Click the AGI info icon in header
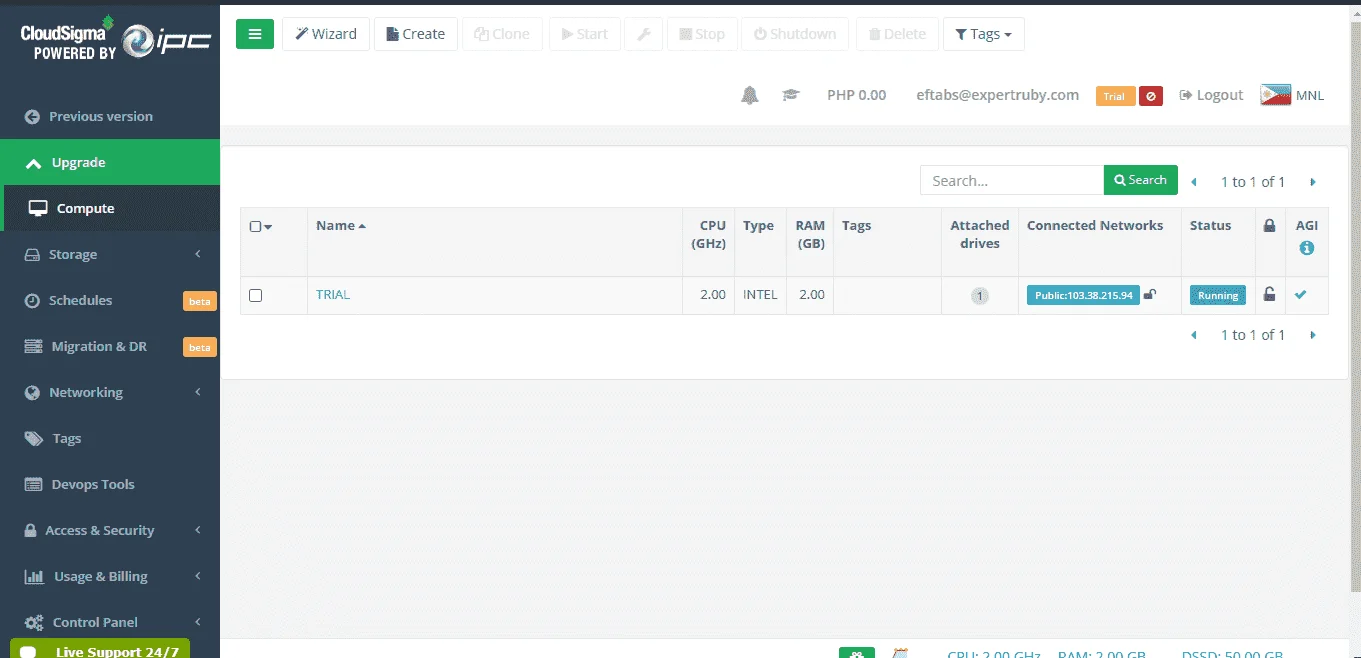This screenshot has width=1361, height=658. pos(1307,247)
